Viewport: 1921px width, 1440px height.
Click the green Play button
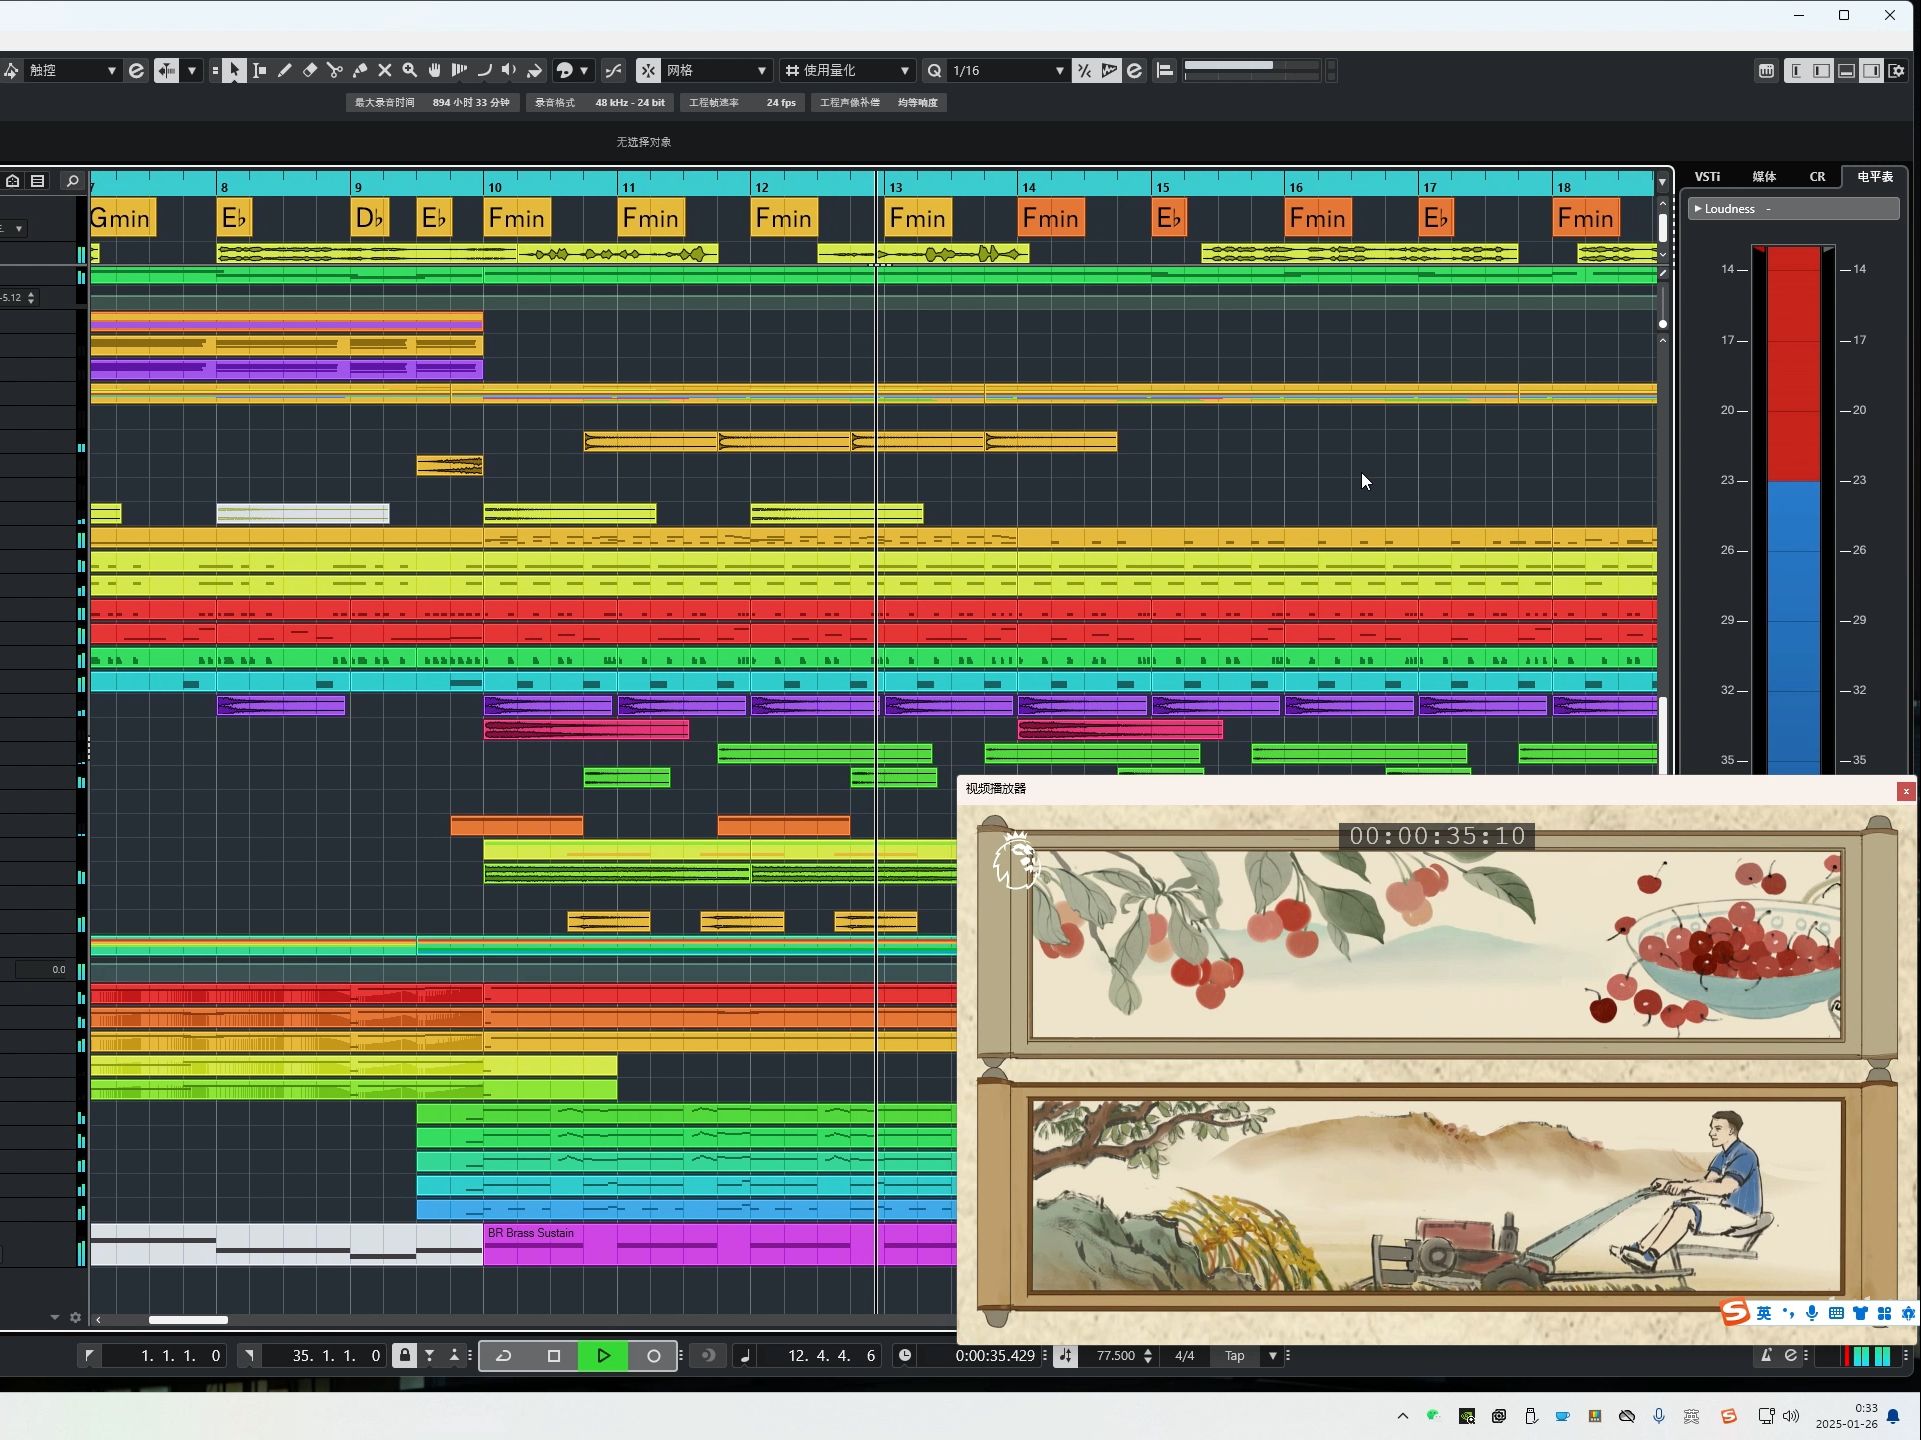604,1356
